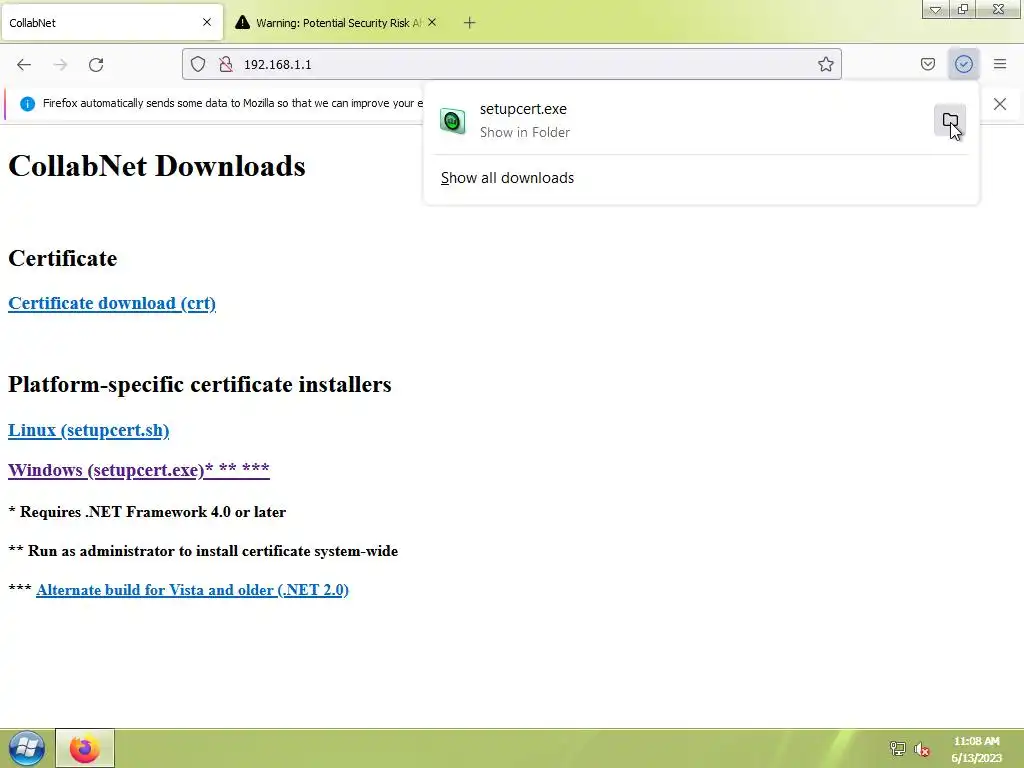
Task: Open Alternate build for Vista link
Action: coord(192,590)
